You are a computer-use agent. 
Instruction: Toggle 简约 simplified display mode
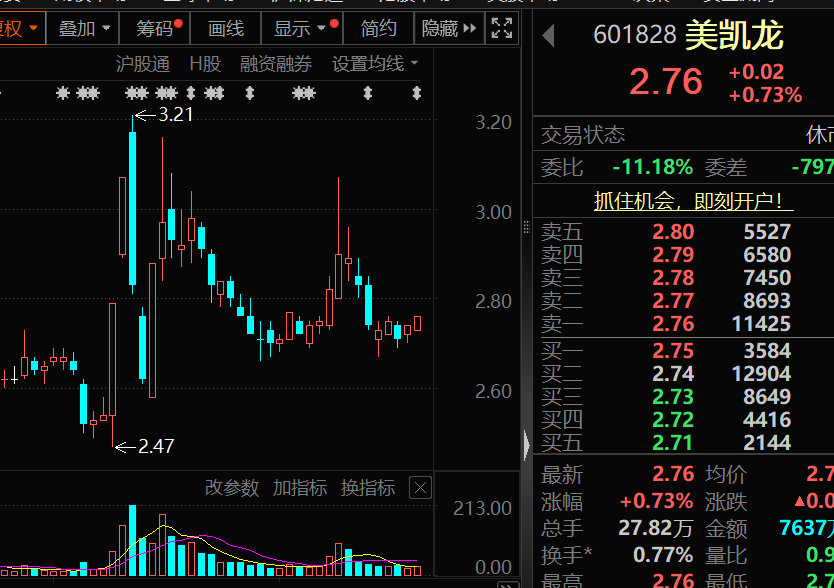tap(378, 28)
